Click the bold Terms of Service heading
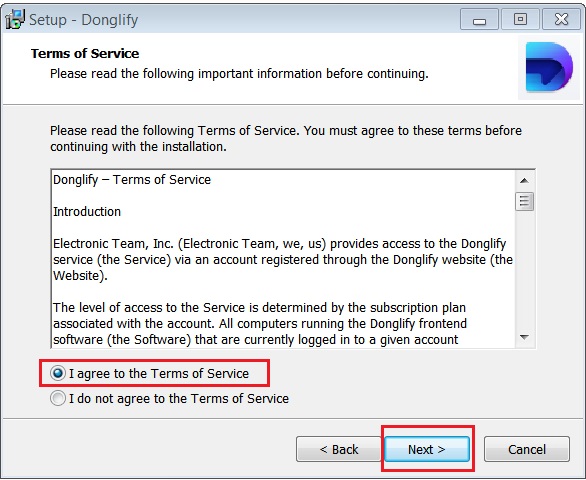Image resolution: width=586 pixels, height=480 pixels. [85, 53]
